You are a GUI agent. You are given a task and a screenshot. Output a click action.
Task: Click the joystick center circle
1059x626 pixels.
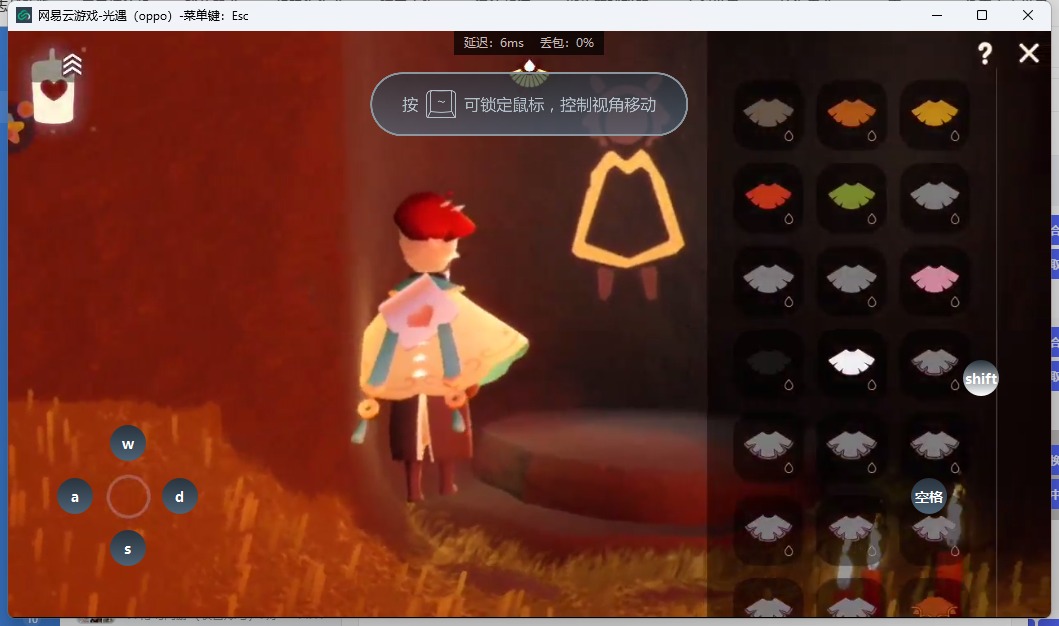[128, 496]
